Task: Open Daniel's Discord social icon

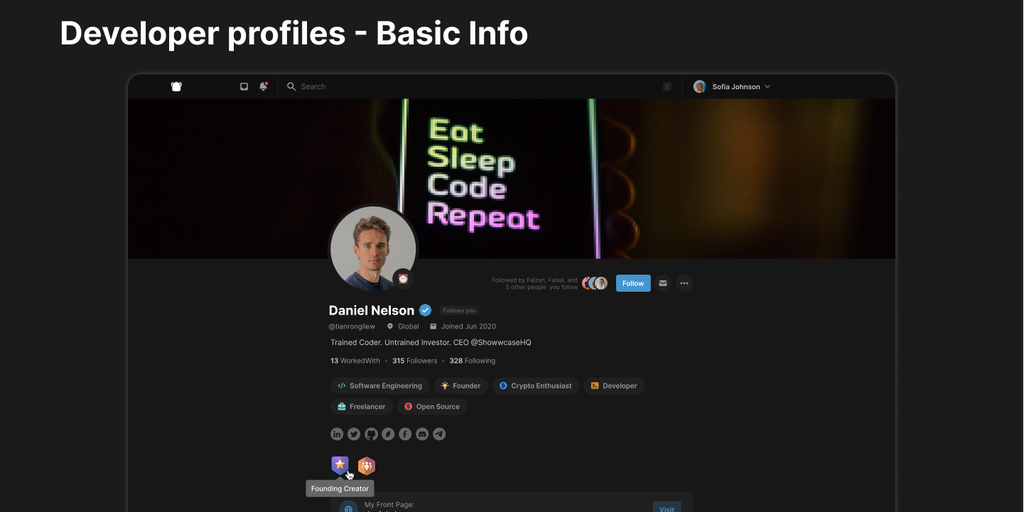Action: click(423, 434)
